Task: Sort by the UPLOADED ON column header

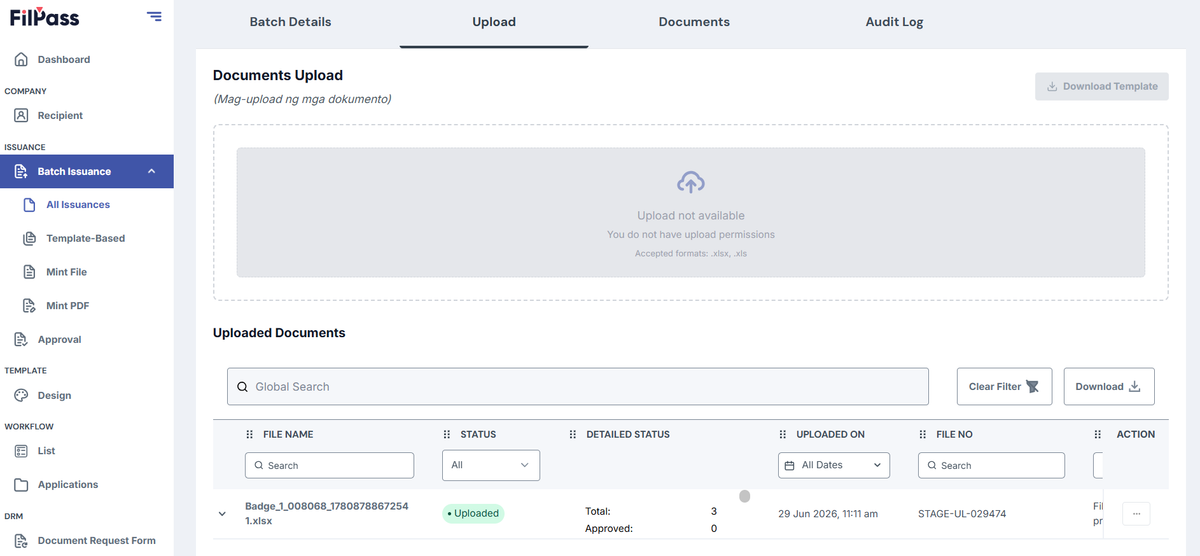Action: point(831,435)
